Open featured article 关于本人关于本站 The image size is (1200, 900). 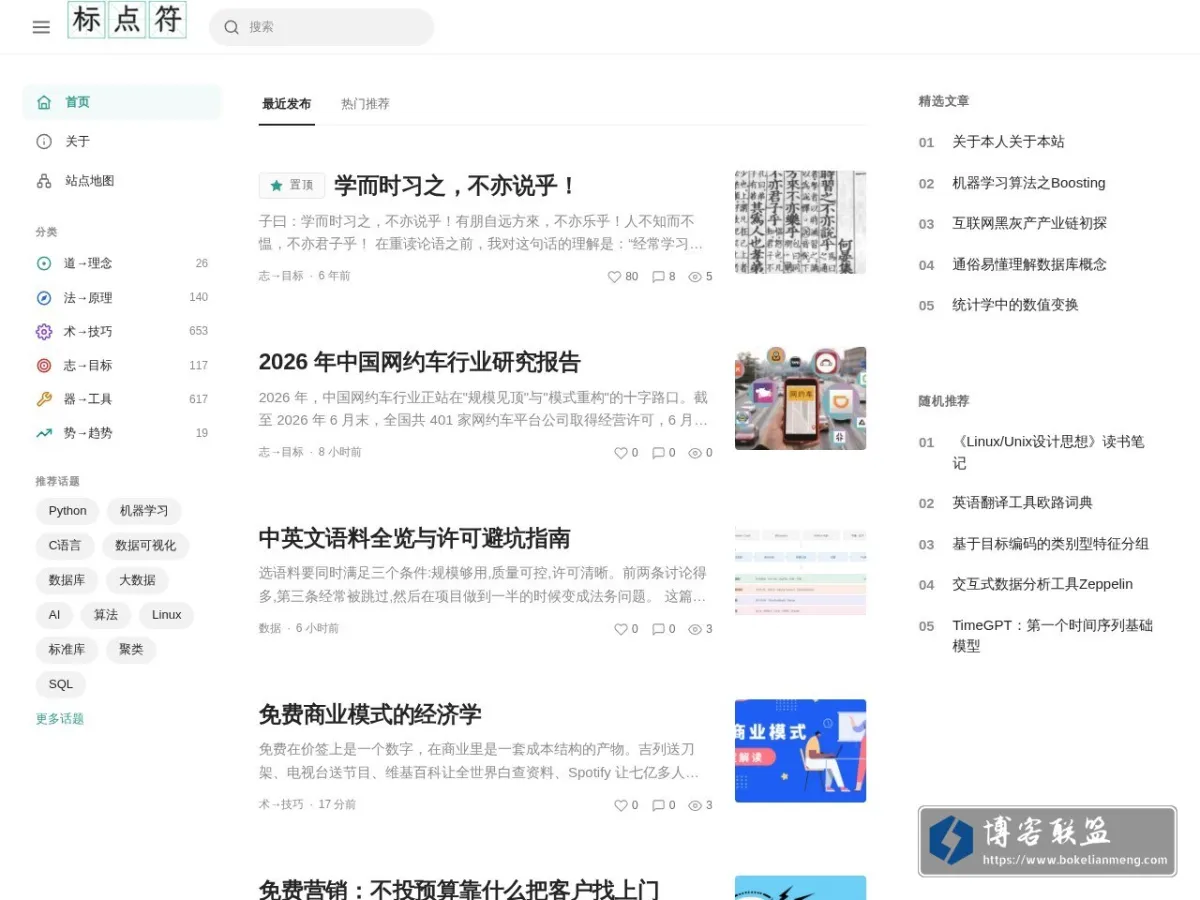pos(1008,142)
